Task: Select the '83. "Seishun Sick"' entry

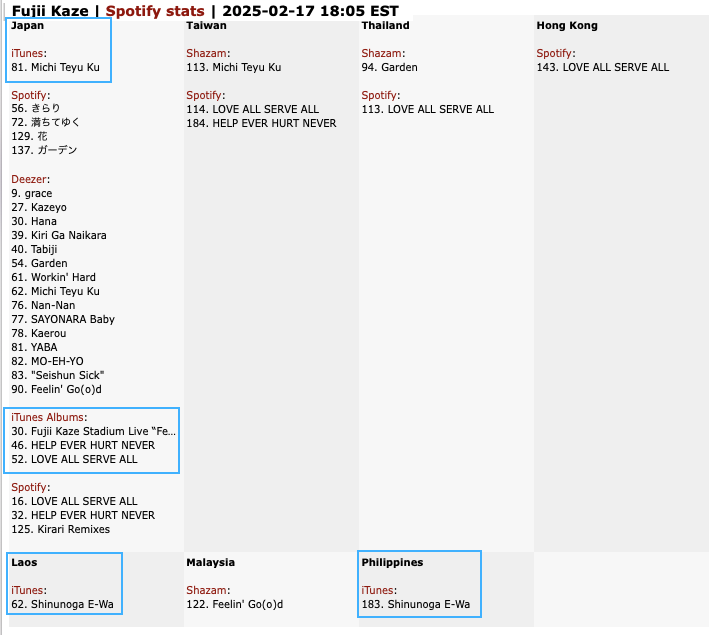Action: point(58,376)
